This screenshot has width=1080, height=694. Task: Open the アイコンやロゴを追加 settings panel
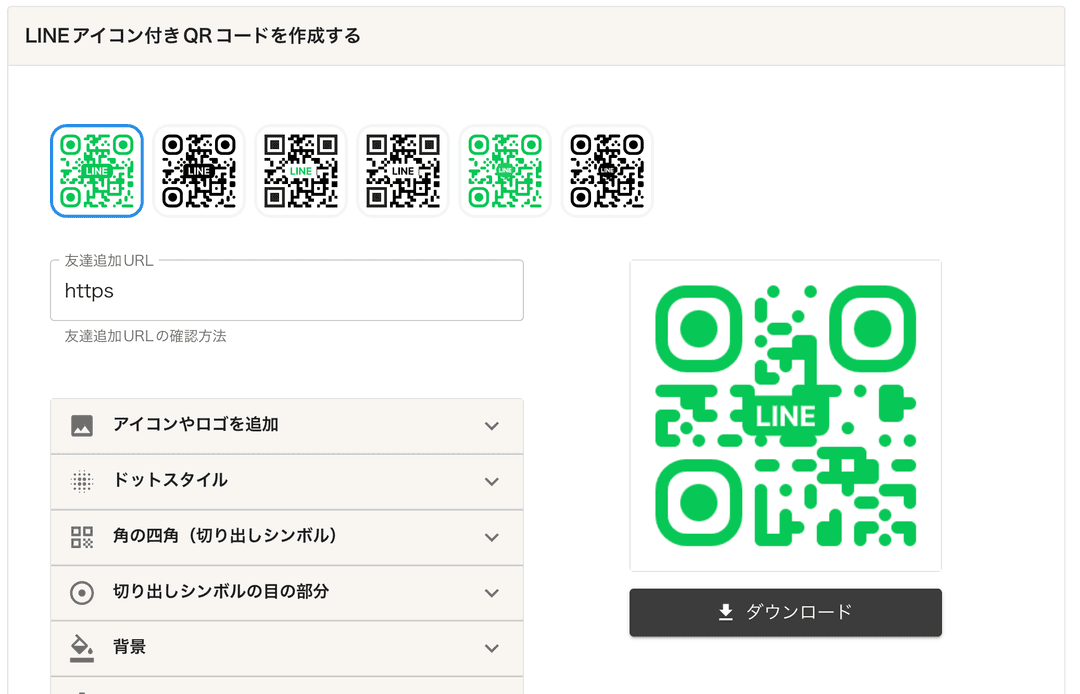pos(287,426)
